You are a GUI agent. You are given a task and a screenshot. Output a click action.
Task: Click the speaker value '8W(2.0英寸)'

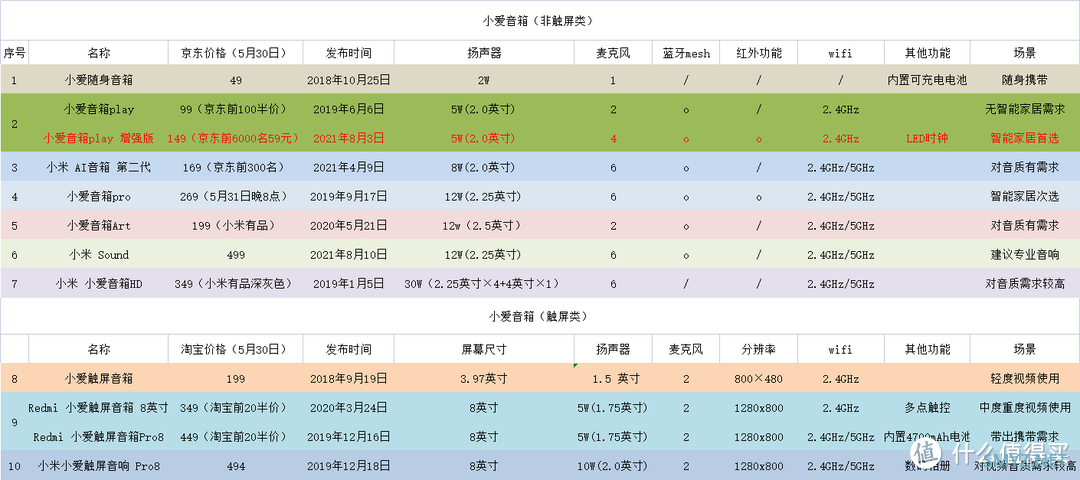[484, 167]
